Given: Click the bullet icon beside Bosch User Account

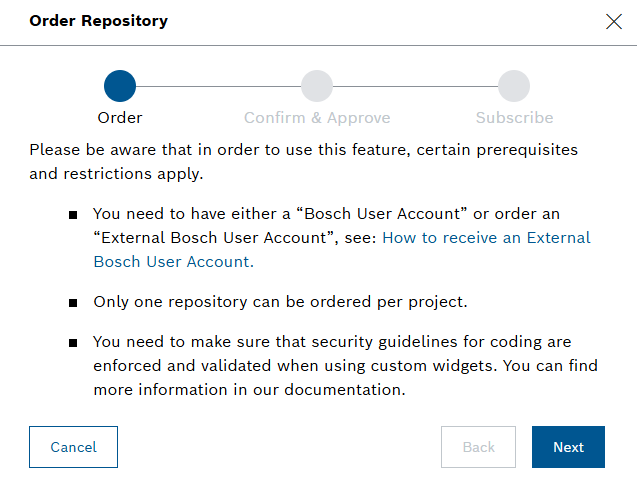Looking at the screenshot, I should (x=73, y=215).
